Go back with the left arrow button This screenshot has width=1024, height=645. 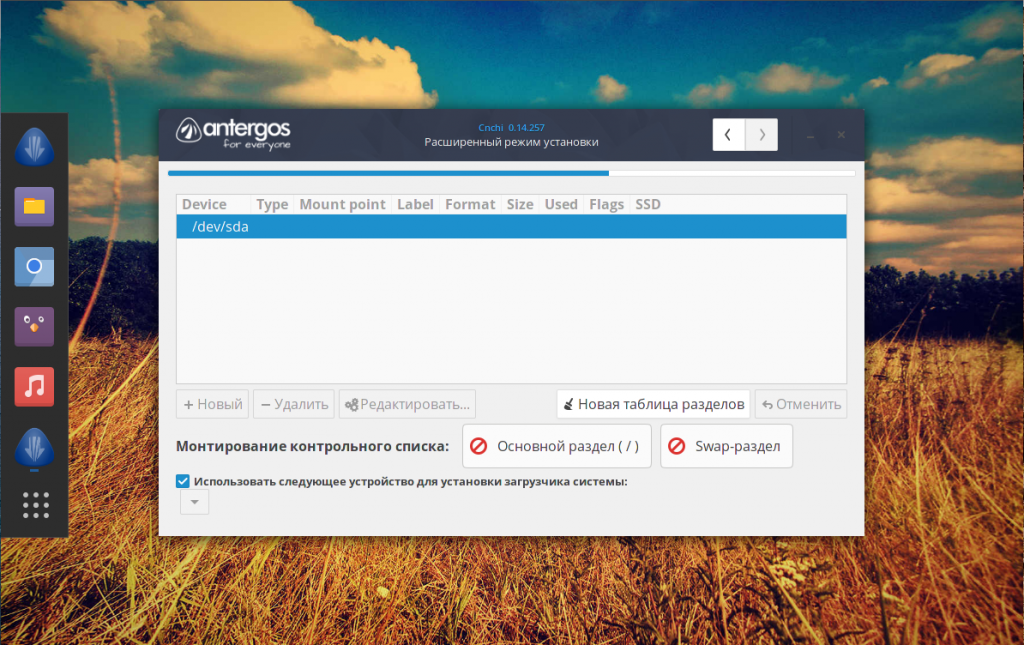tap(728, 134)
